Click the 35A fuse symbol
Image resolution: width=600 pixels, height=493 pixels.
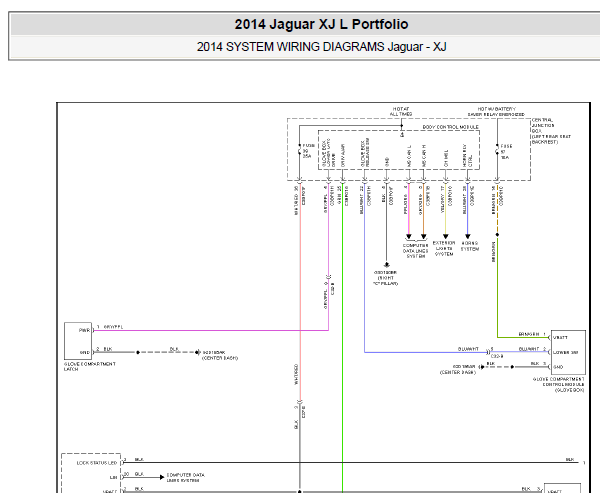(300, 151)
